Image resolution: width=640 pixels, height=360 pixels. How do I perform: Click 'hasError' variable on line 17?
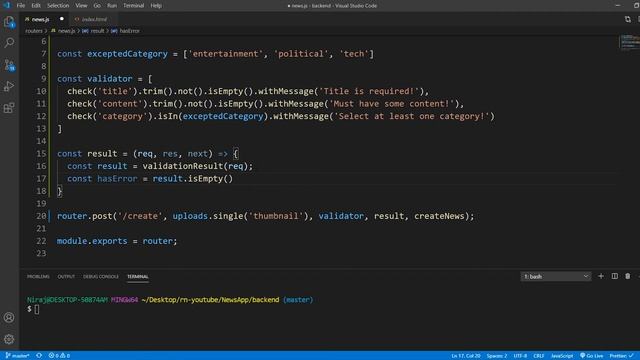[x=117, y=179]
